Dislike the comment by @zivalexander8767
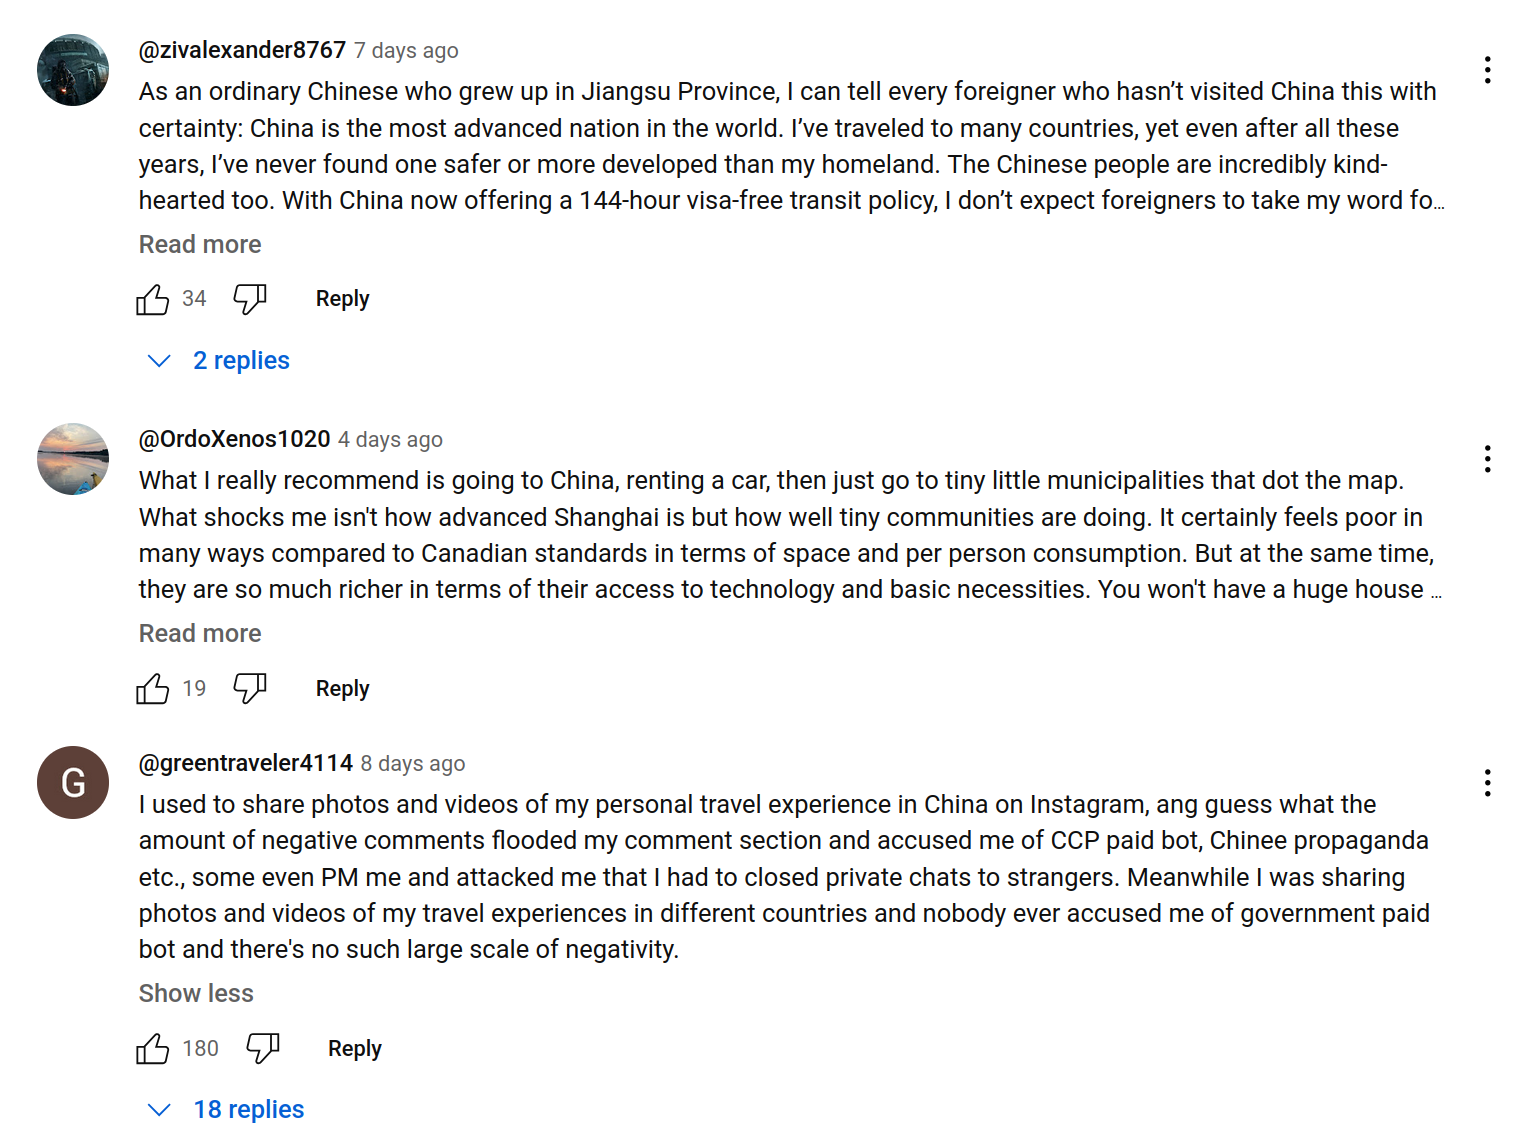Screen dimensions: 1516x1130 (x=250, y=299)
